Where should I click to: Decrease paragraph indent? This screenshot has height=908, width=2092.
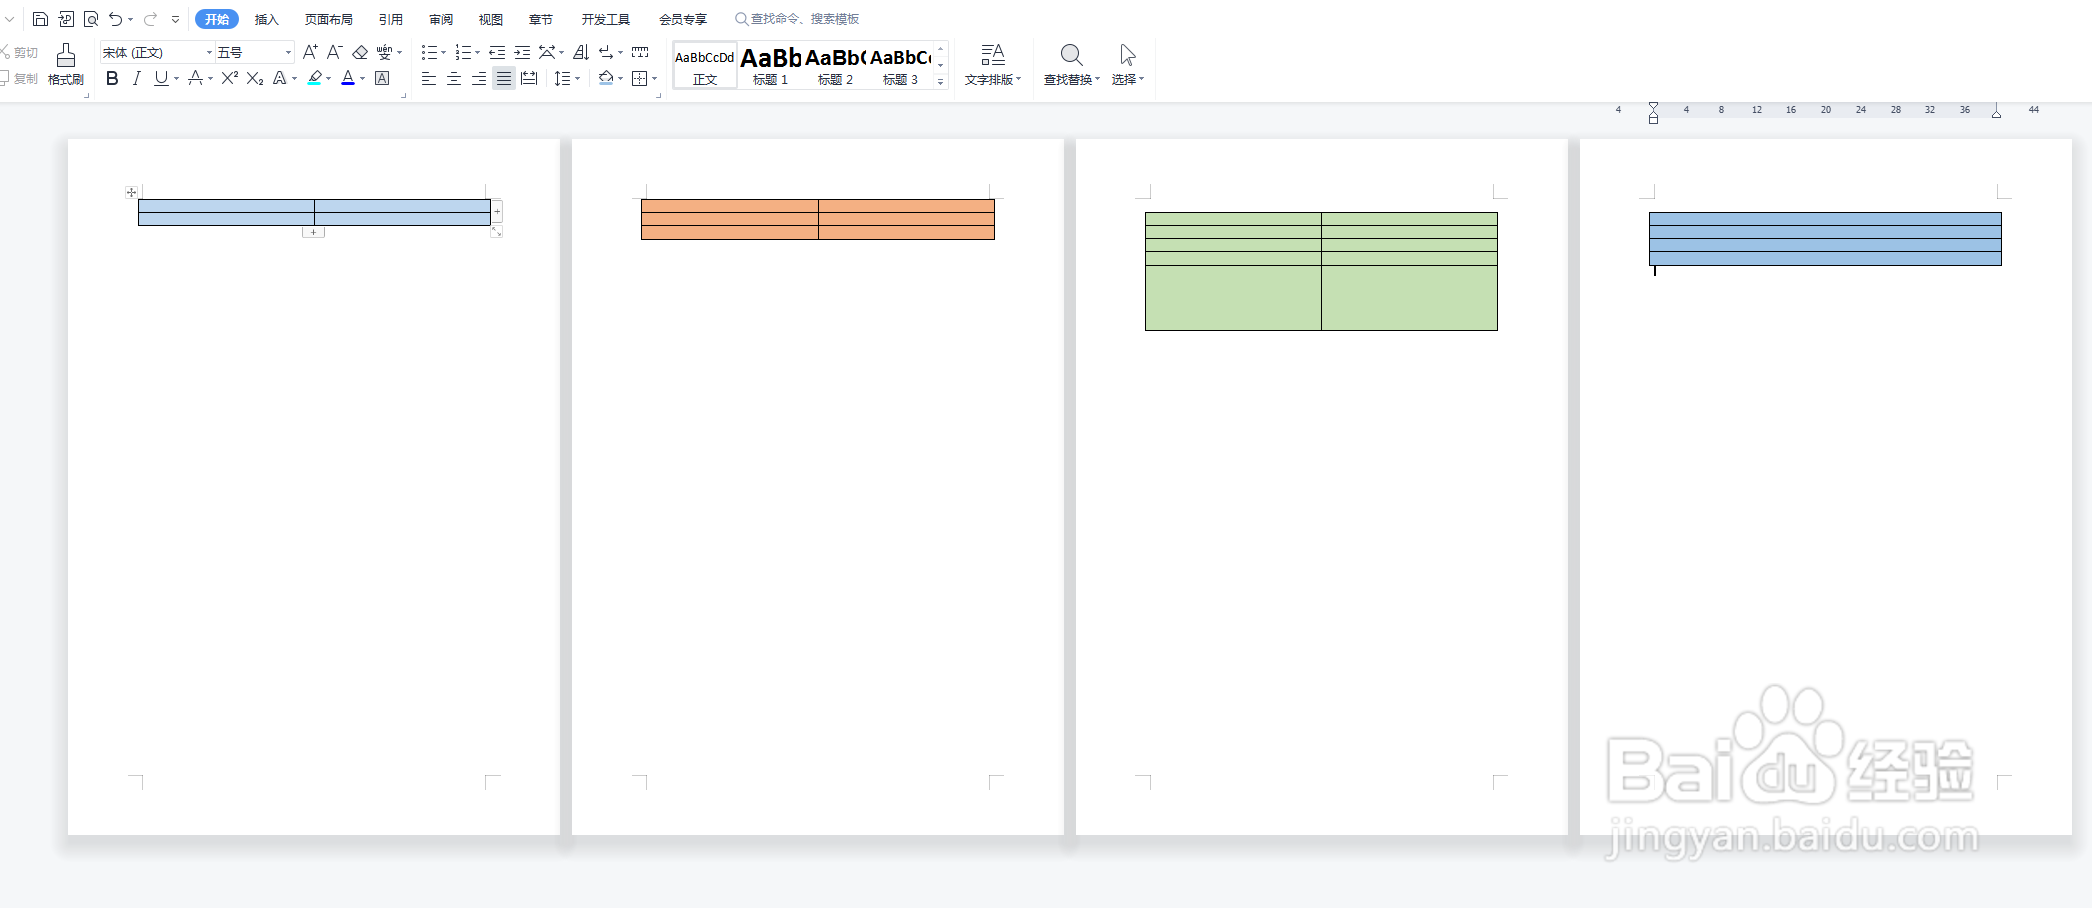coord(497,52)
